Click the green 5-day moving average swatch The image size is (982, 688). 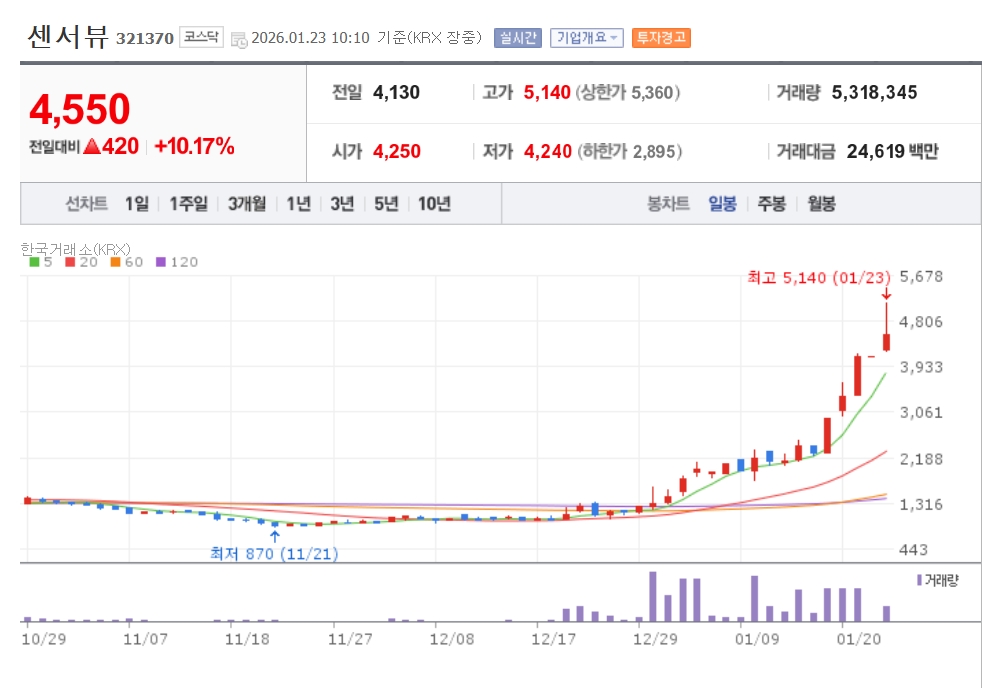[x=35, y=262]
